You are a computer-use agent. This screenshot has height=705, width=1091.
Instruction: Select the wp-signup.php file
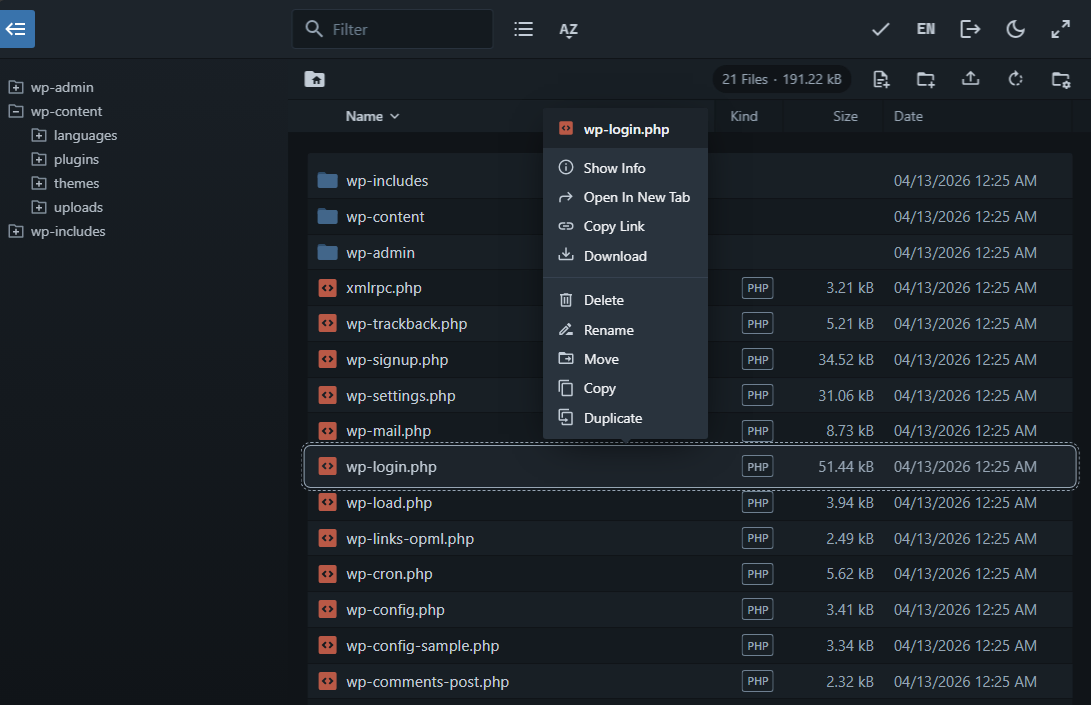coord(690,360)
